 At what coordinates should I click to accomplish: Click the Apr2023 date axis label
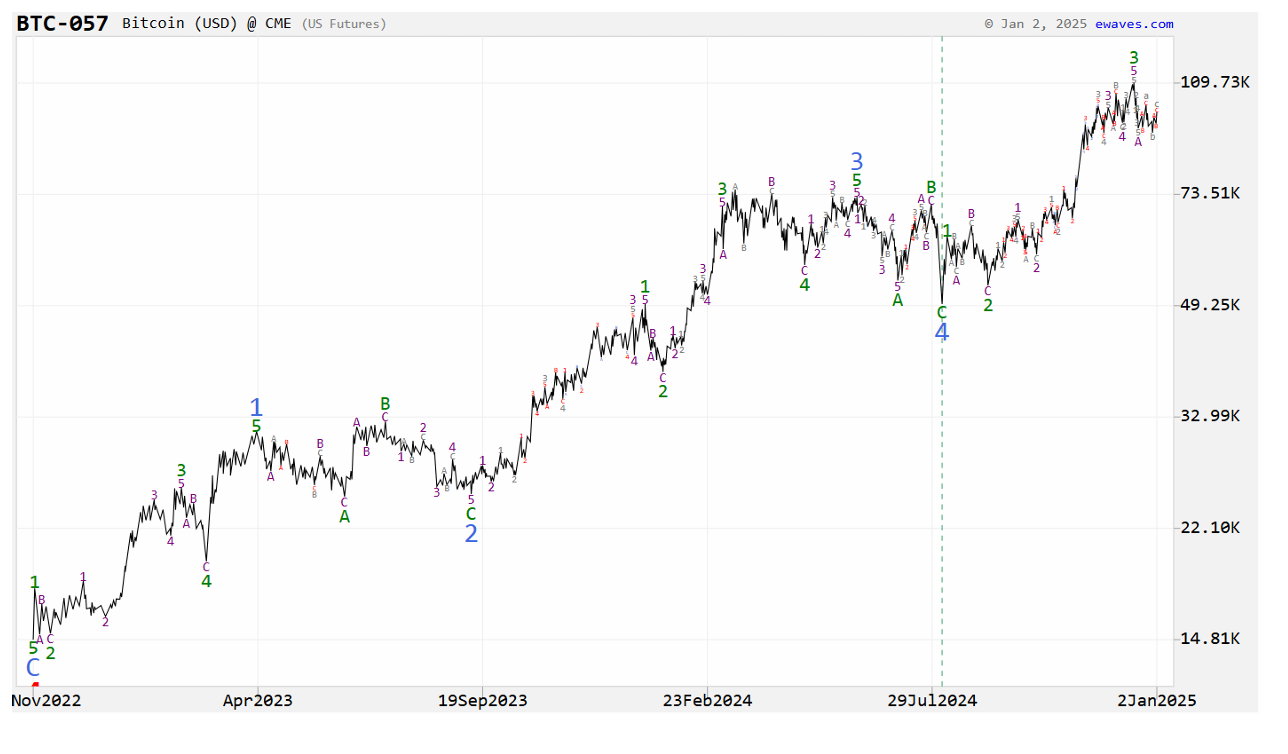click(258, 701)
